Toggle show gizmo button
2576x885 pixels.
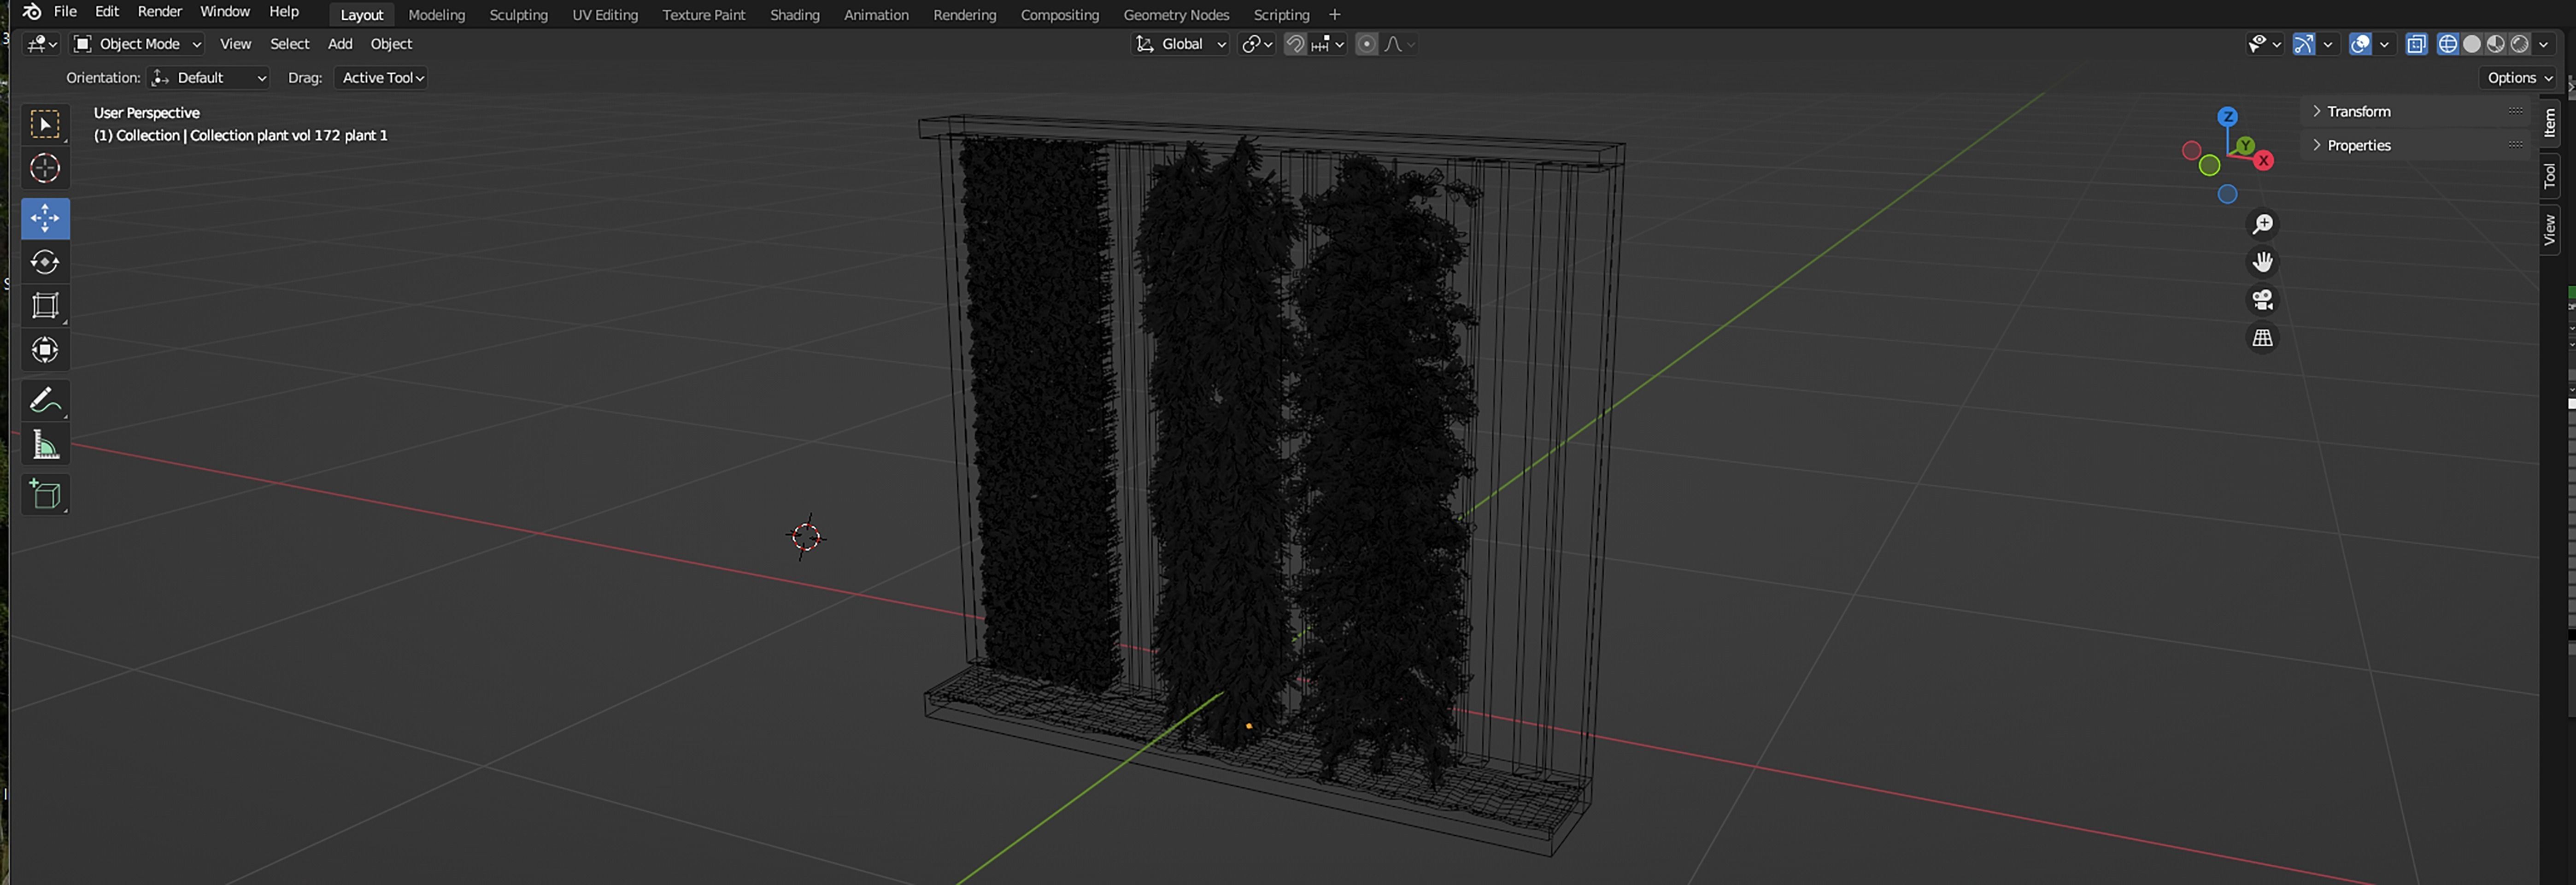(2304, 44)
